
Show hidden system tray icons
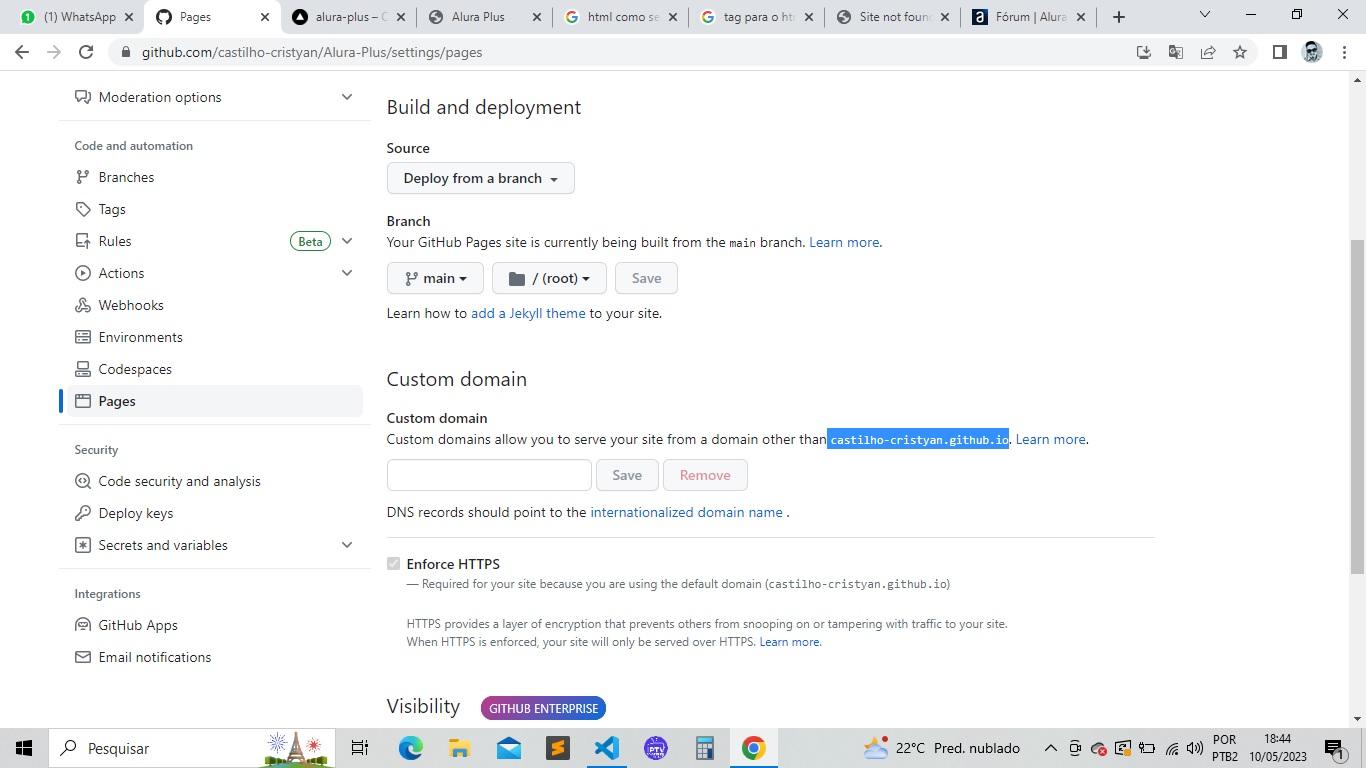pyautogui.click(x=1050, y=748)
